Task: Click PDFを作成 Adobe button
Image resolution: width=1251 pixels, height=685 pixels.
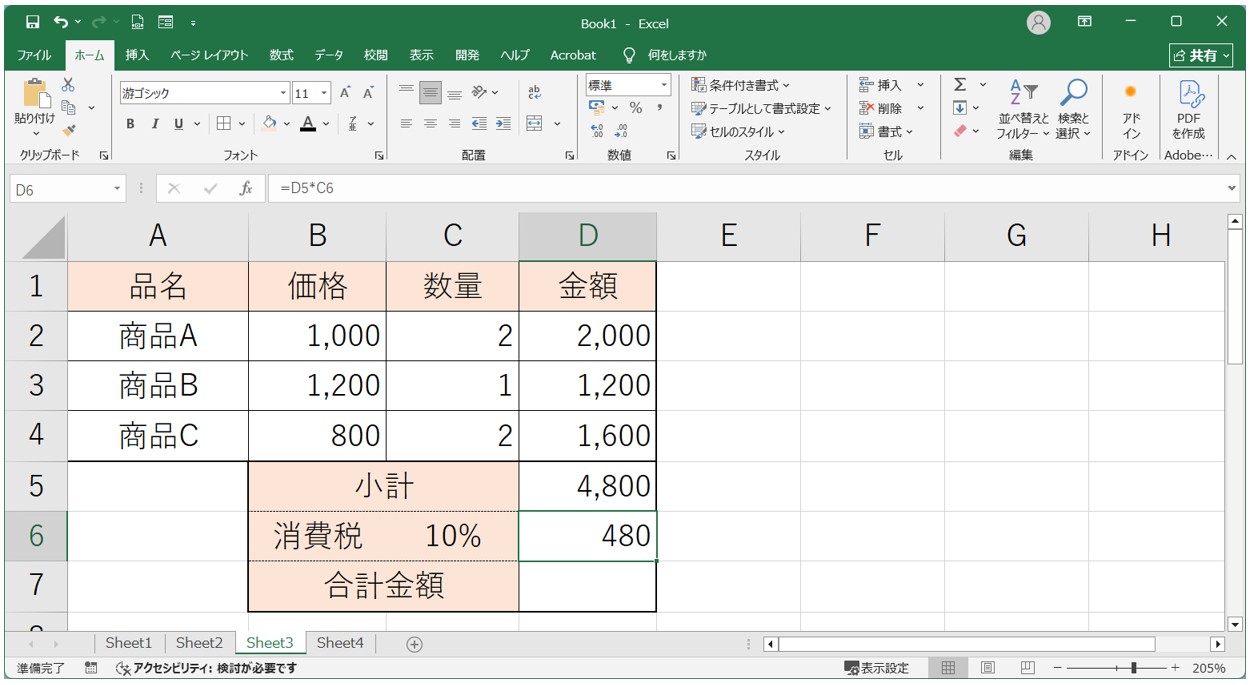Action: tap(1189, 110)
